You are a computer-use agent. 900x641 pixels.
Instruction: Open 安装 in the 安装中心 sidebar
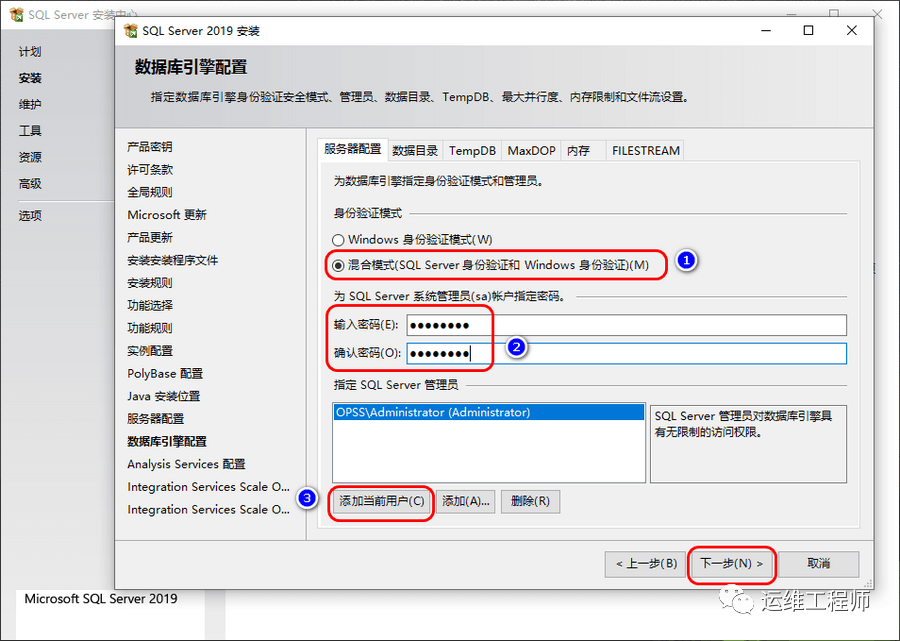[x=30, y=78]
